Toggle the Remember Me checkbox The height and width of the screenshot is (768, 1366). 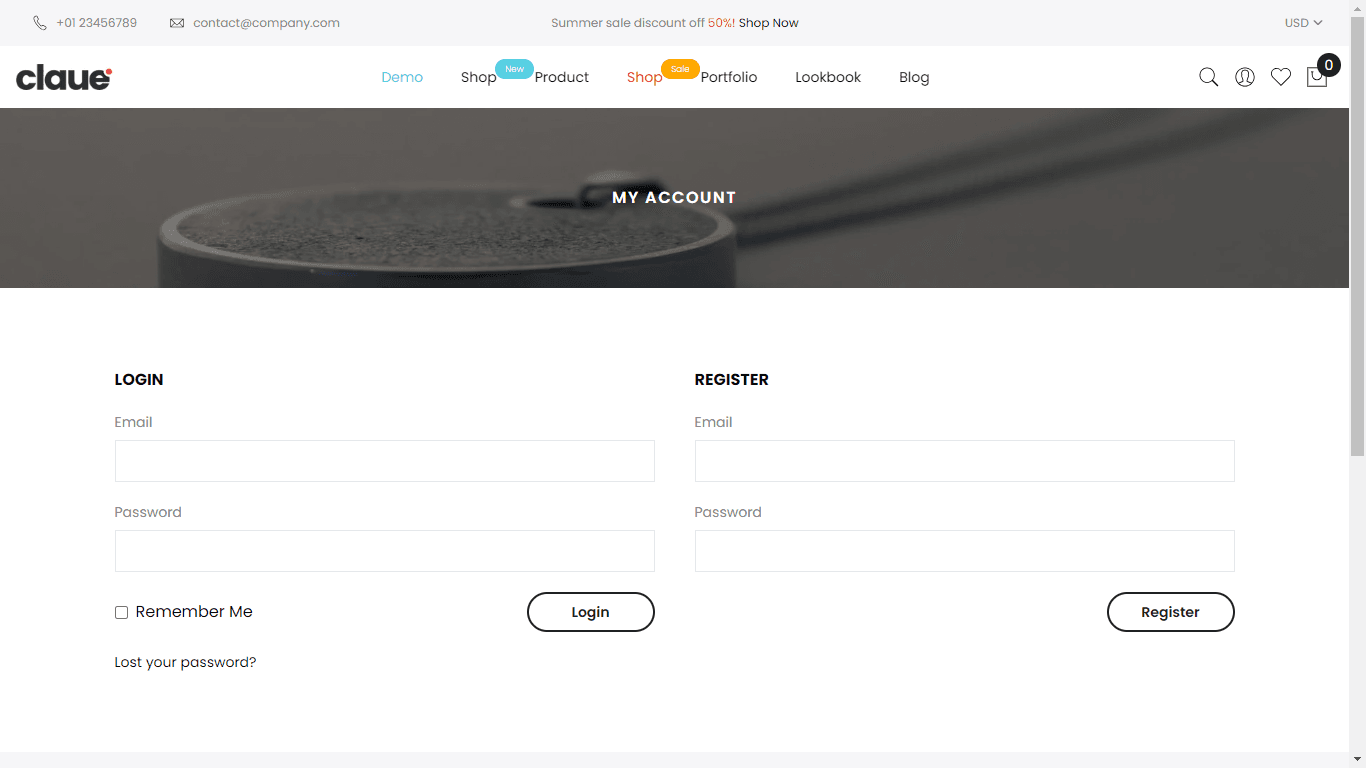point(121,612)
